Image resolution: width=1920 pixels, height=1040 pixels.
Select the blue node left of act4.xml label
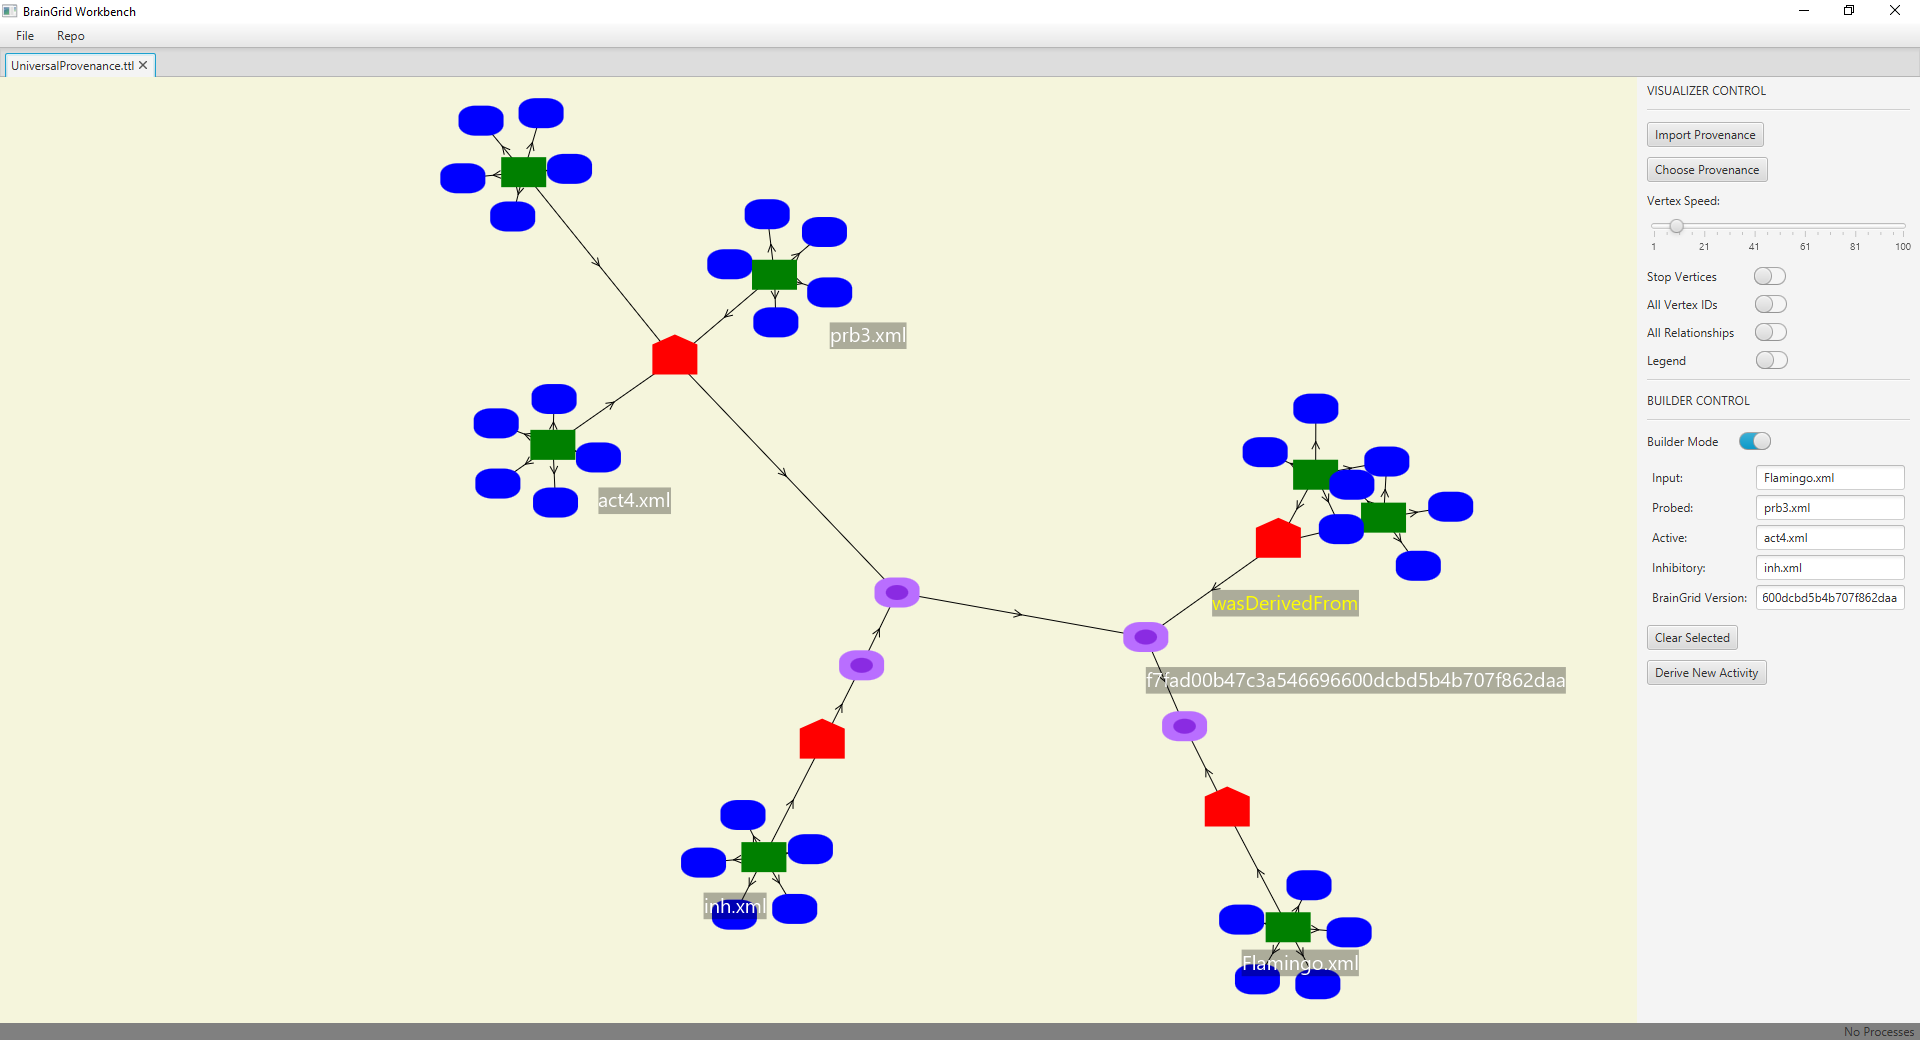pos(556,502)
